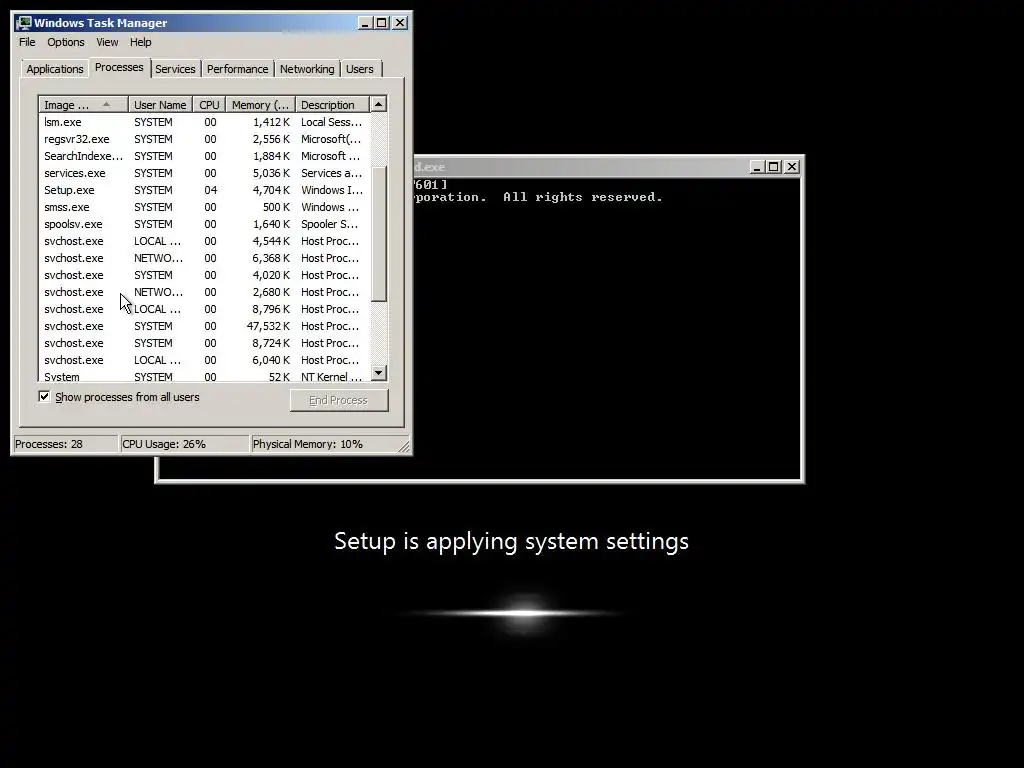Switch to the Users tab
Viewport: 1024px width, 768px height.
pos(360,69)
